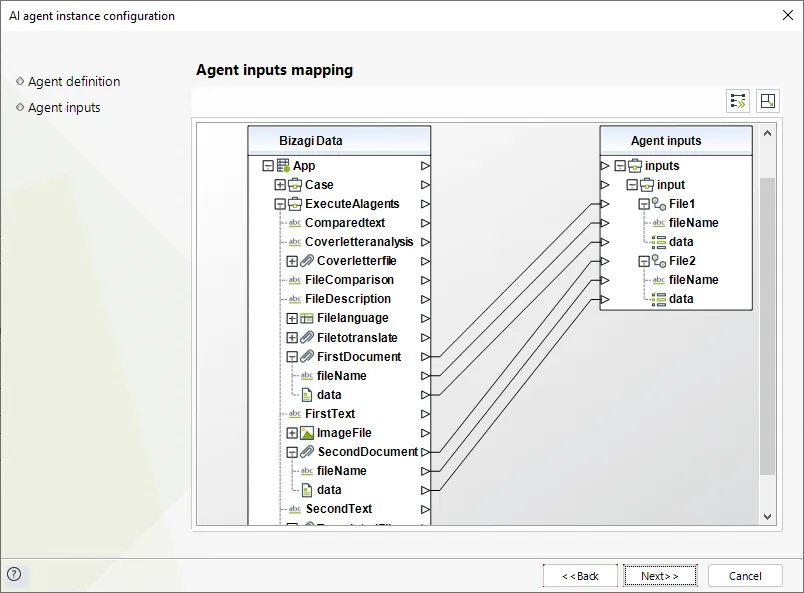Click the ImageFile picture icon
The image size is (804, 593).
tap(307, 433)
